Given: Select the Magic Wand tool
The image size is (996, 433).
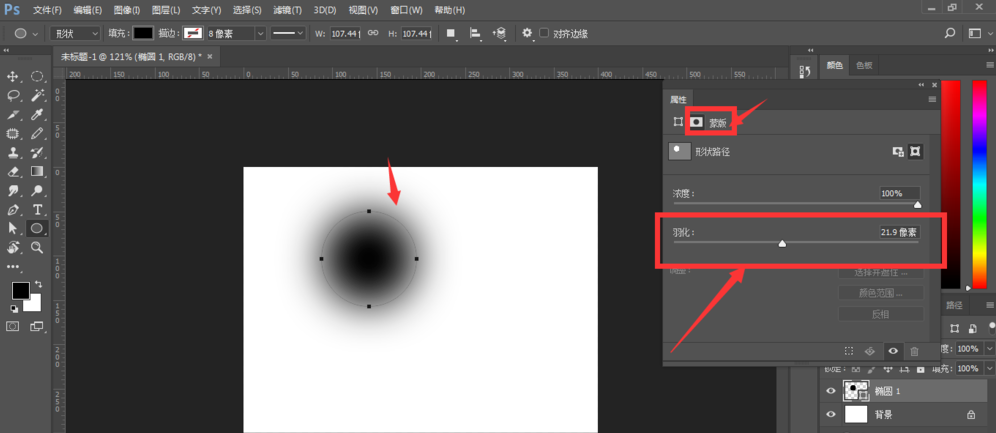Looking at the screenshot, I should (x=38, y=96).
